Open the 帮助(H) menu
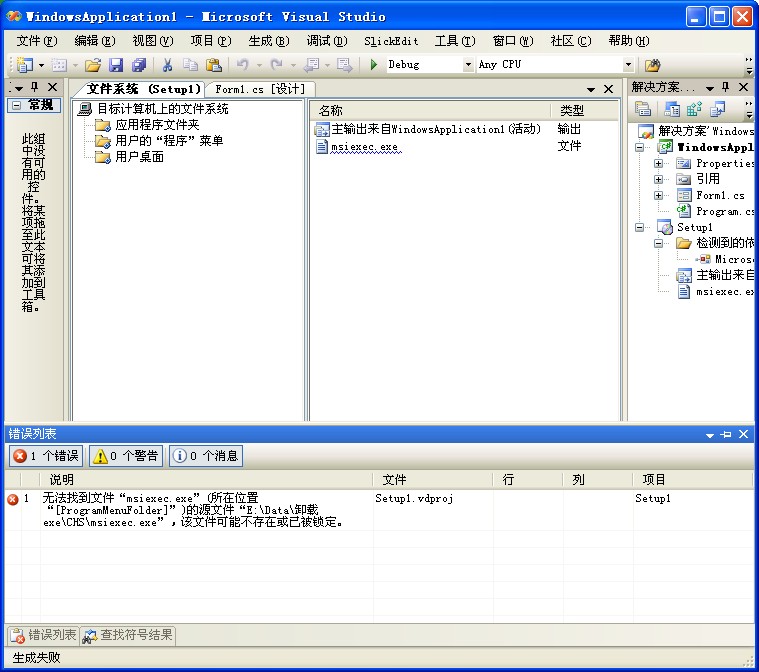This screenshot has height=672, width=759. pyautogui.click(x=629, y=41)
